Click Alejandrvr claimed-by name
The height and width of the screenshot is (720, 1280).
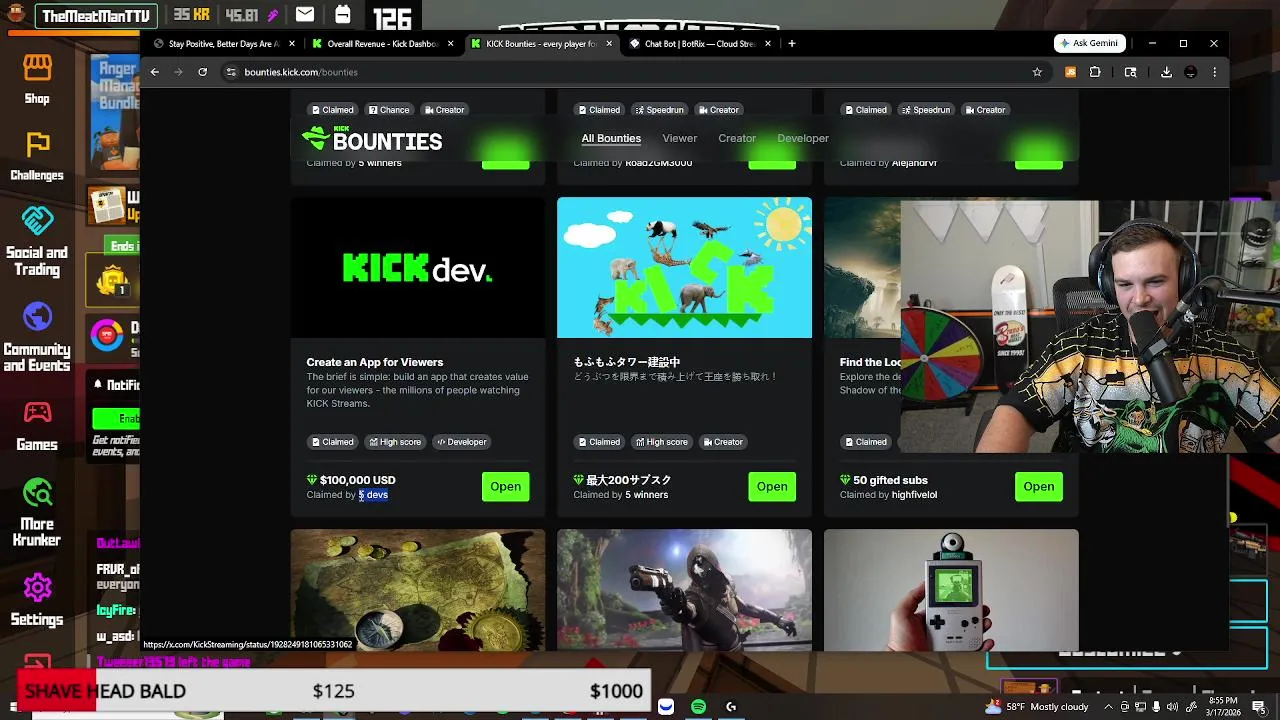(914, 162)
